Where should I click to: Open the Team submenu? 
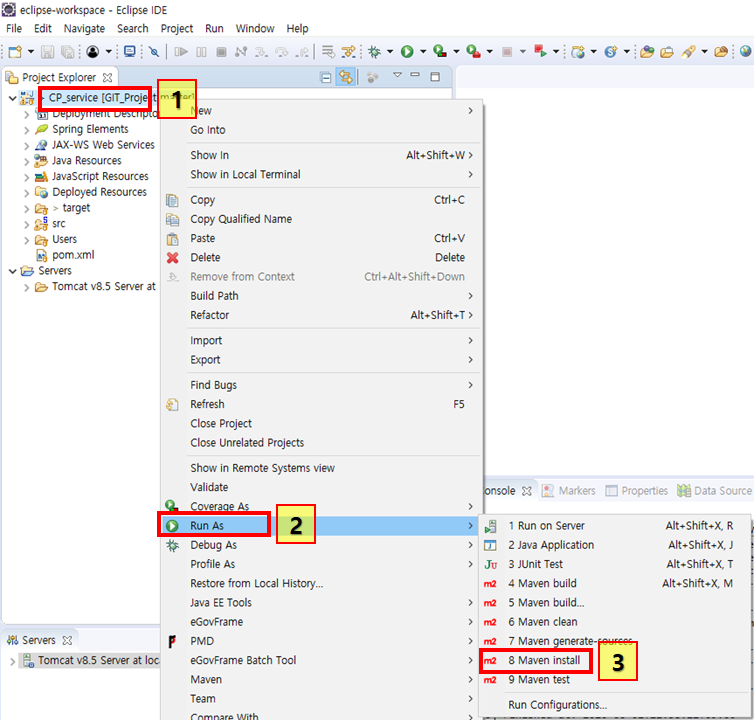click(x=321, y=699)
